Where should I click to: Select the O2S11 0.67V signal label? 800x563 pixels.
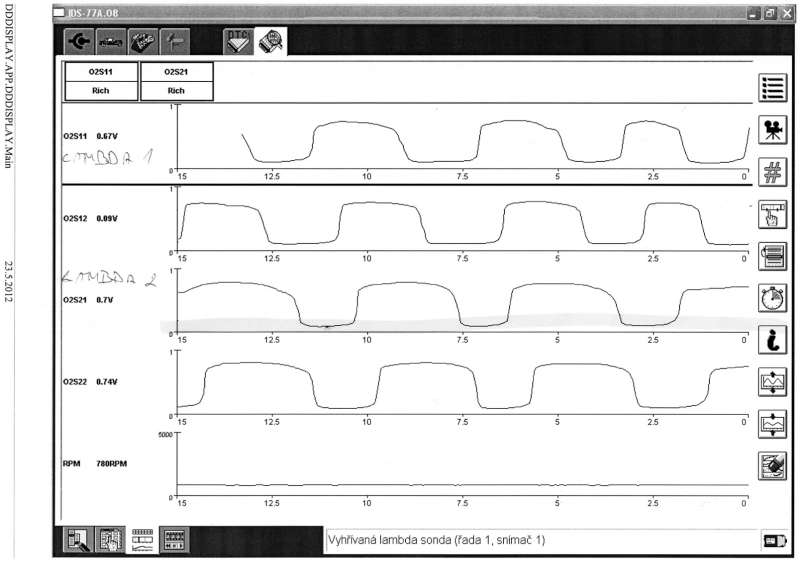(x=90, y=136)
